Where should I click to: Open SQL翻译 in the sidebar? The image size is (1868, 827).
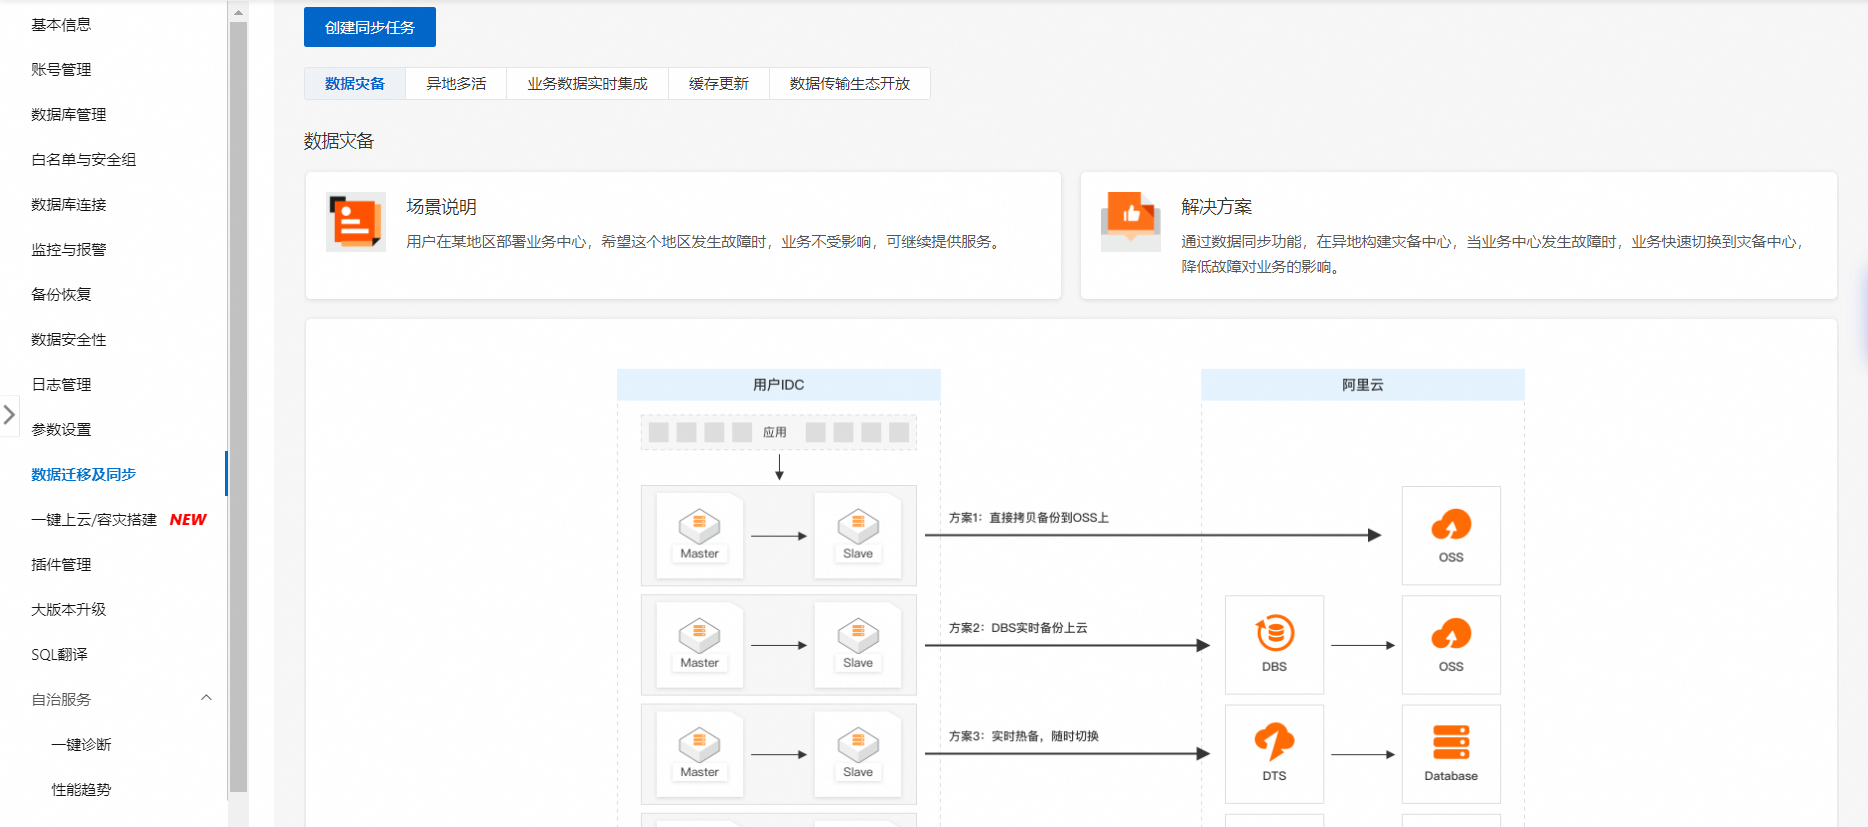coord(60,655)
